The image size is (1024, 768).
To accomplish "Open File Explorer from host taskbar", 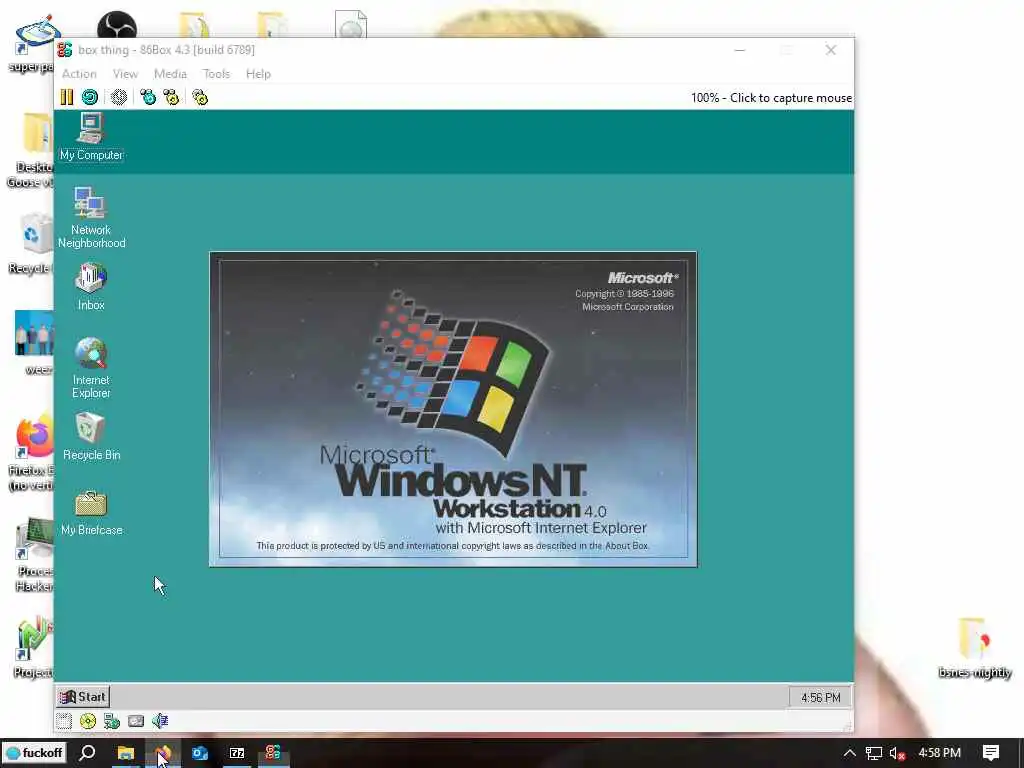I will coord(125,753).
